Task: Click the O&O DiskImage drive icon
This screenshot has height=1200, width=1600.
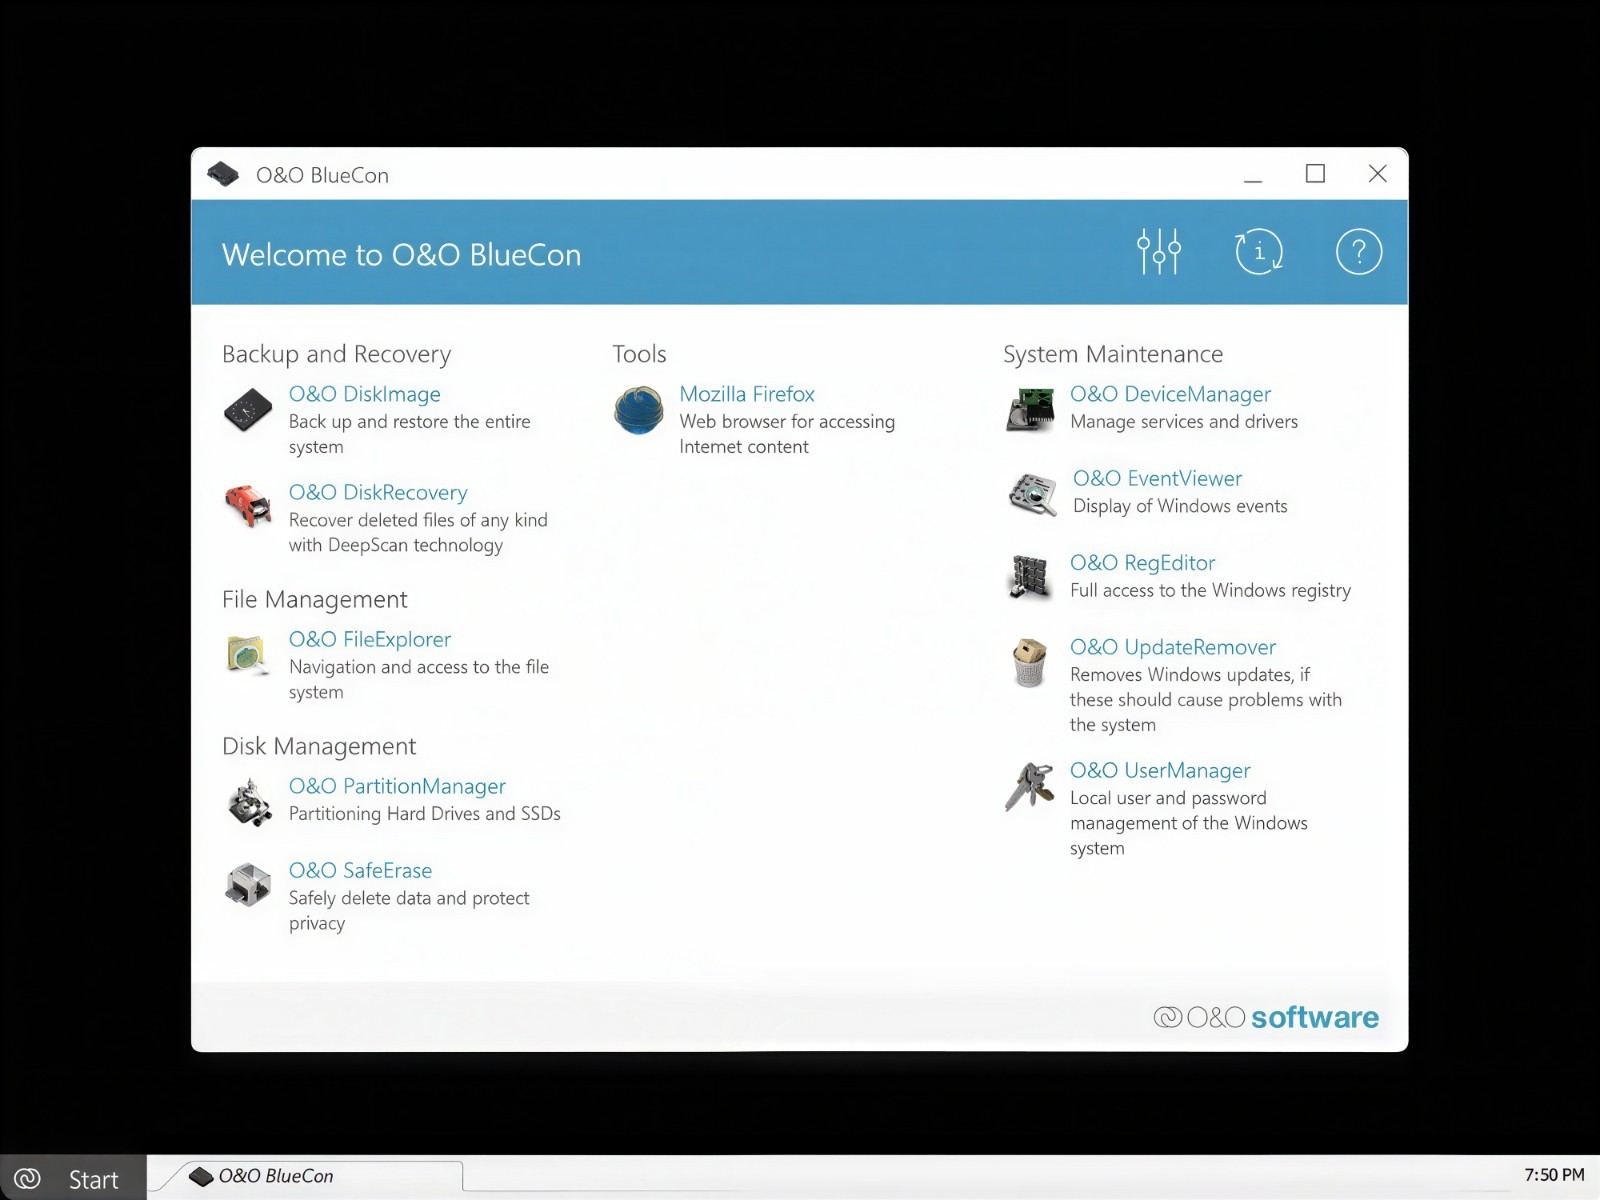Action: (x=248, y=410)
